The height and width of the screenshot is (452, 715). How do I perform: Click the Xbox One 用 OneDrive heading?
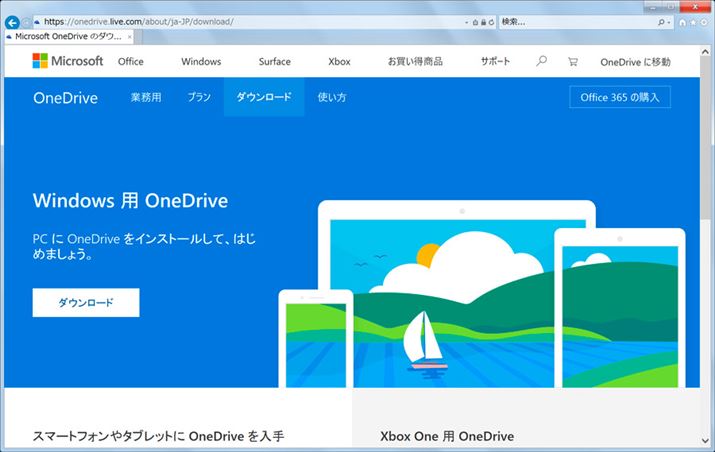[x=447, y=436]
